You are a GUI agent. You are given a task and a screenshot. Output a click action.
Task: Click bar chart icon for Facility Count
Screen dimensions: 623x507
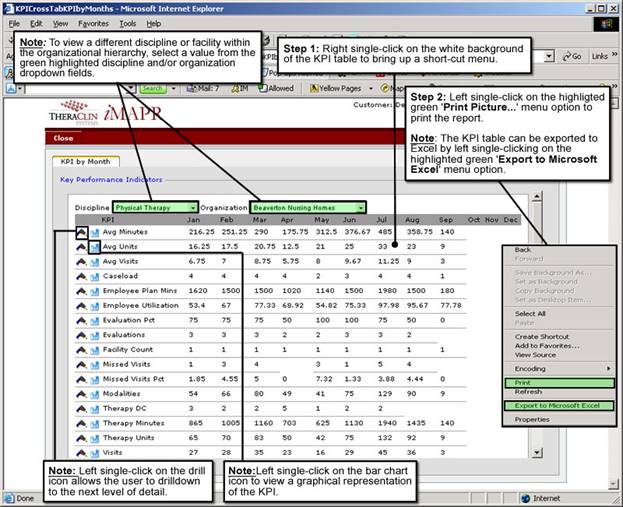click(94, 350)
